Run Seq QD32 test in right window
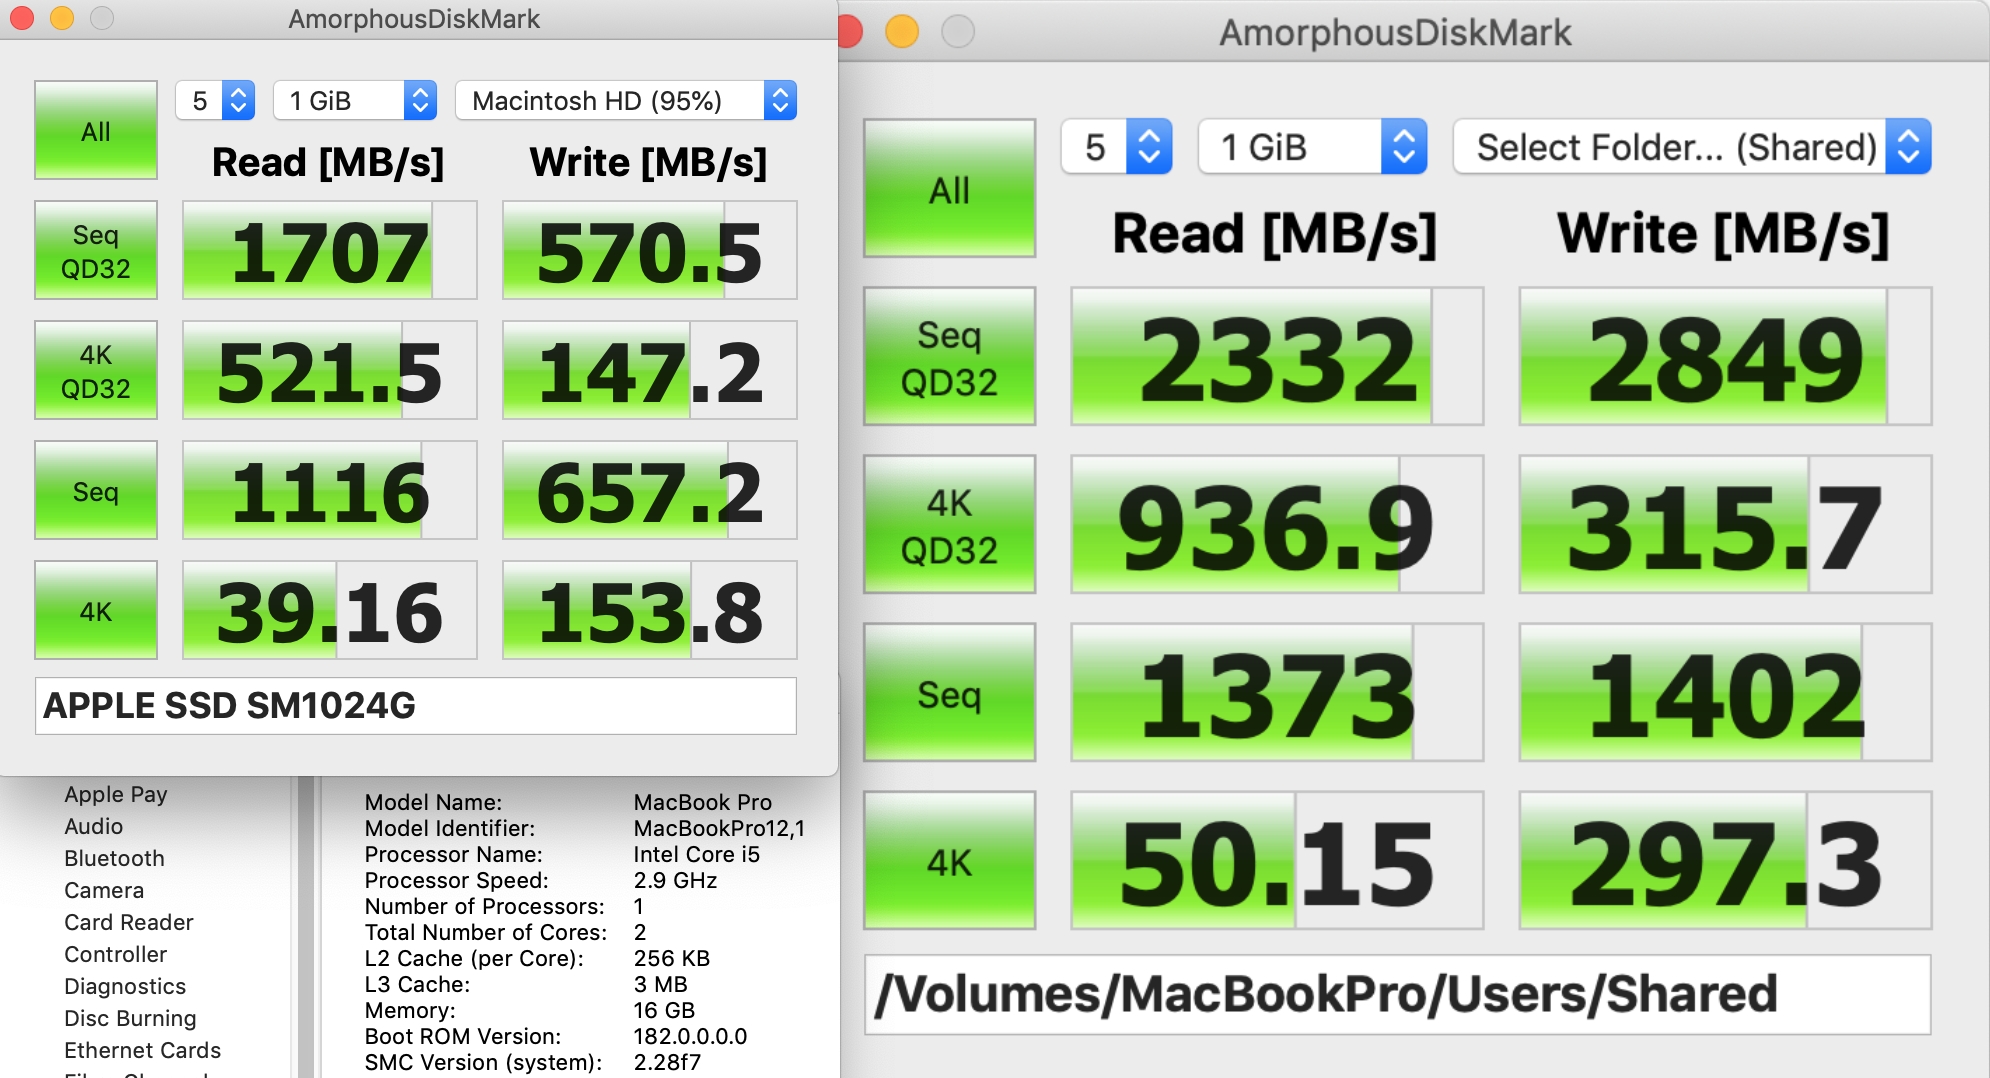This screenshot has width=1990, height=1078. pos(949,357)
